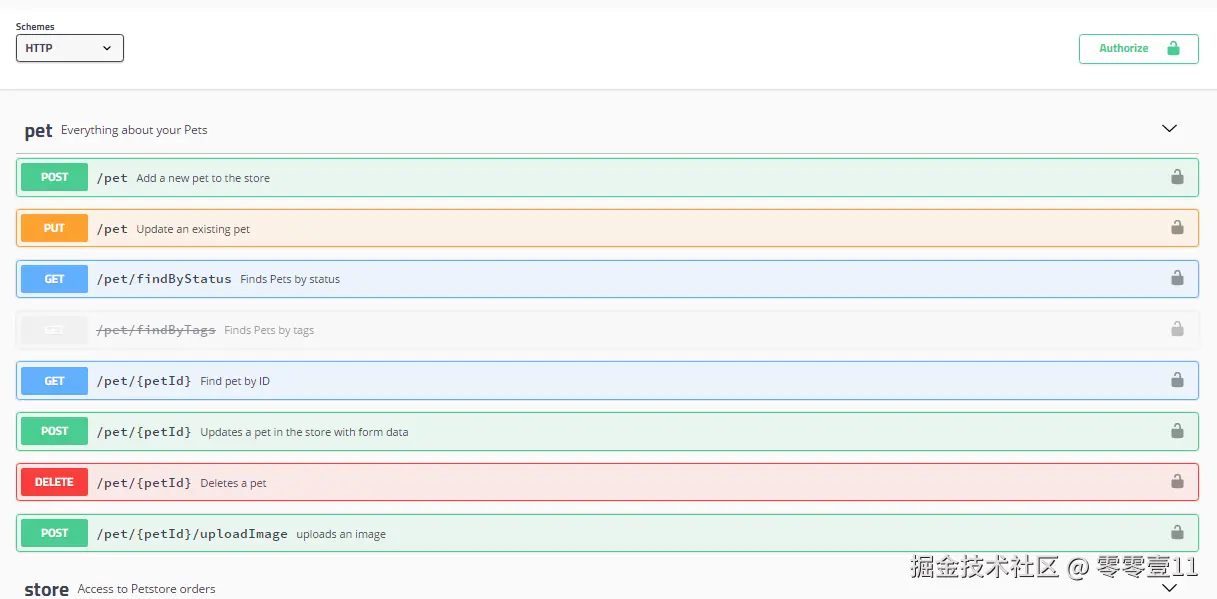The image size is (1217, 599).
Task: Click the red DELETE method badge
Action: pyautogui.click(x=55, y=482)
